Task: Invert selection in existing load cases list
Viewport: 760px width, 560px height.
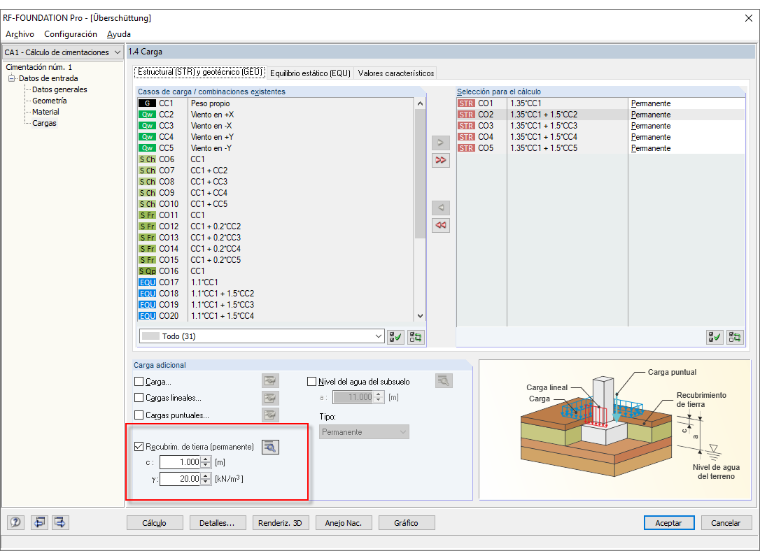Action: pyautogui.click(x=415, y=337)
